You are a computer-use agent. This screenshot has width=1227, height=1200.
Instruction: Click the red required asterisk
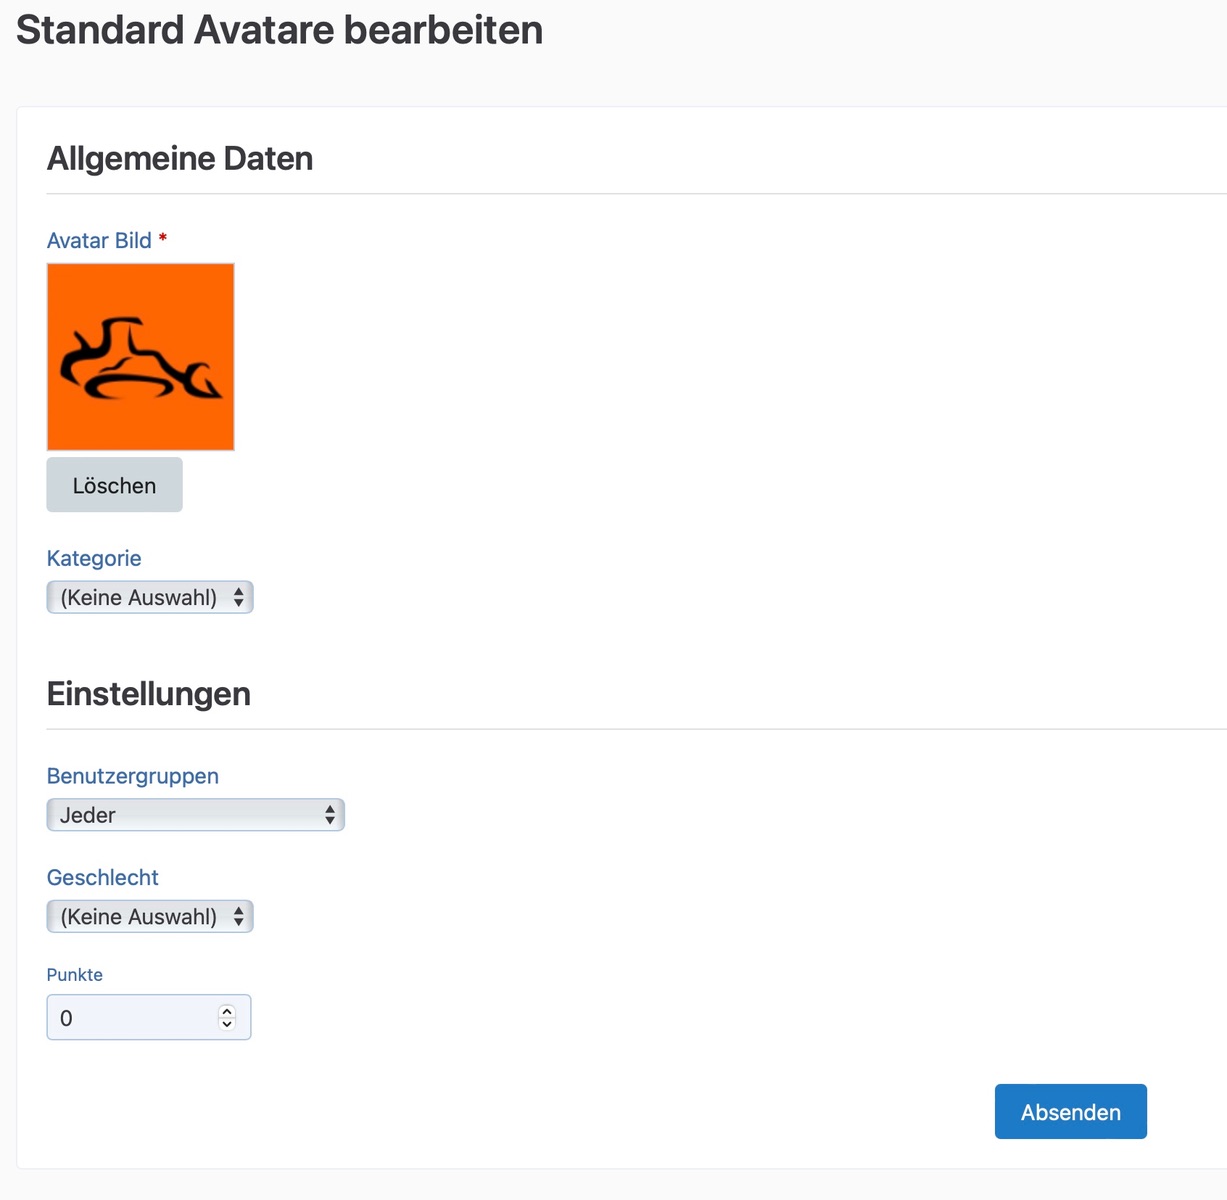[x=163, y=238]
